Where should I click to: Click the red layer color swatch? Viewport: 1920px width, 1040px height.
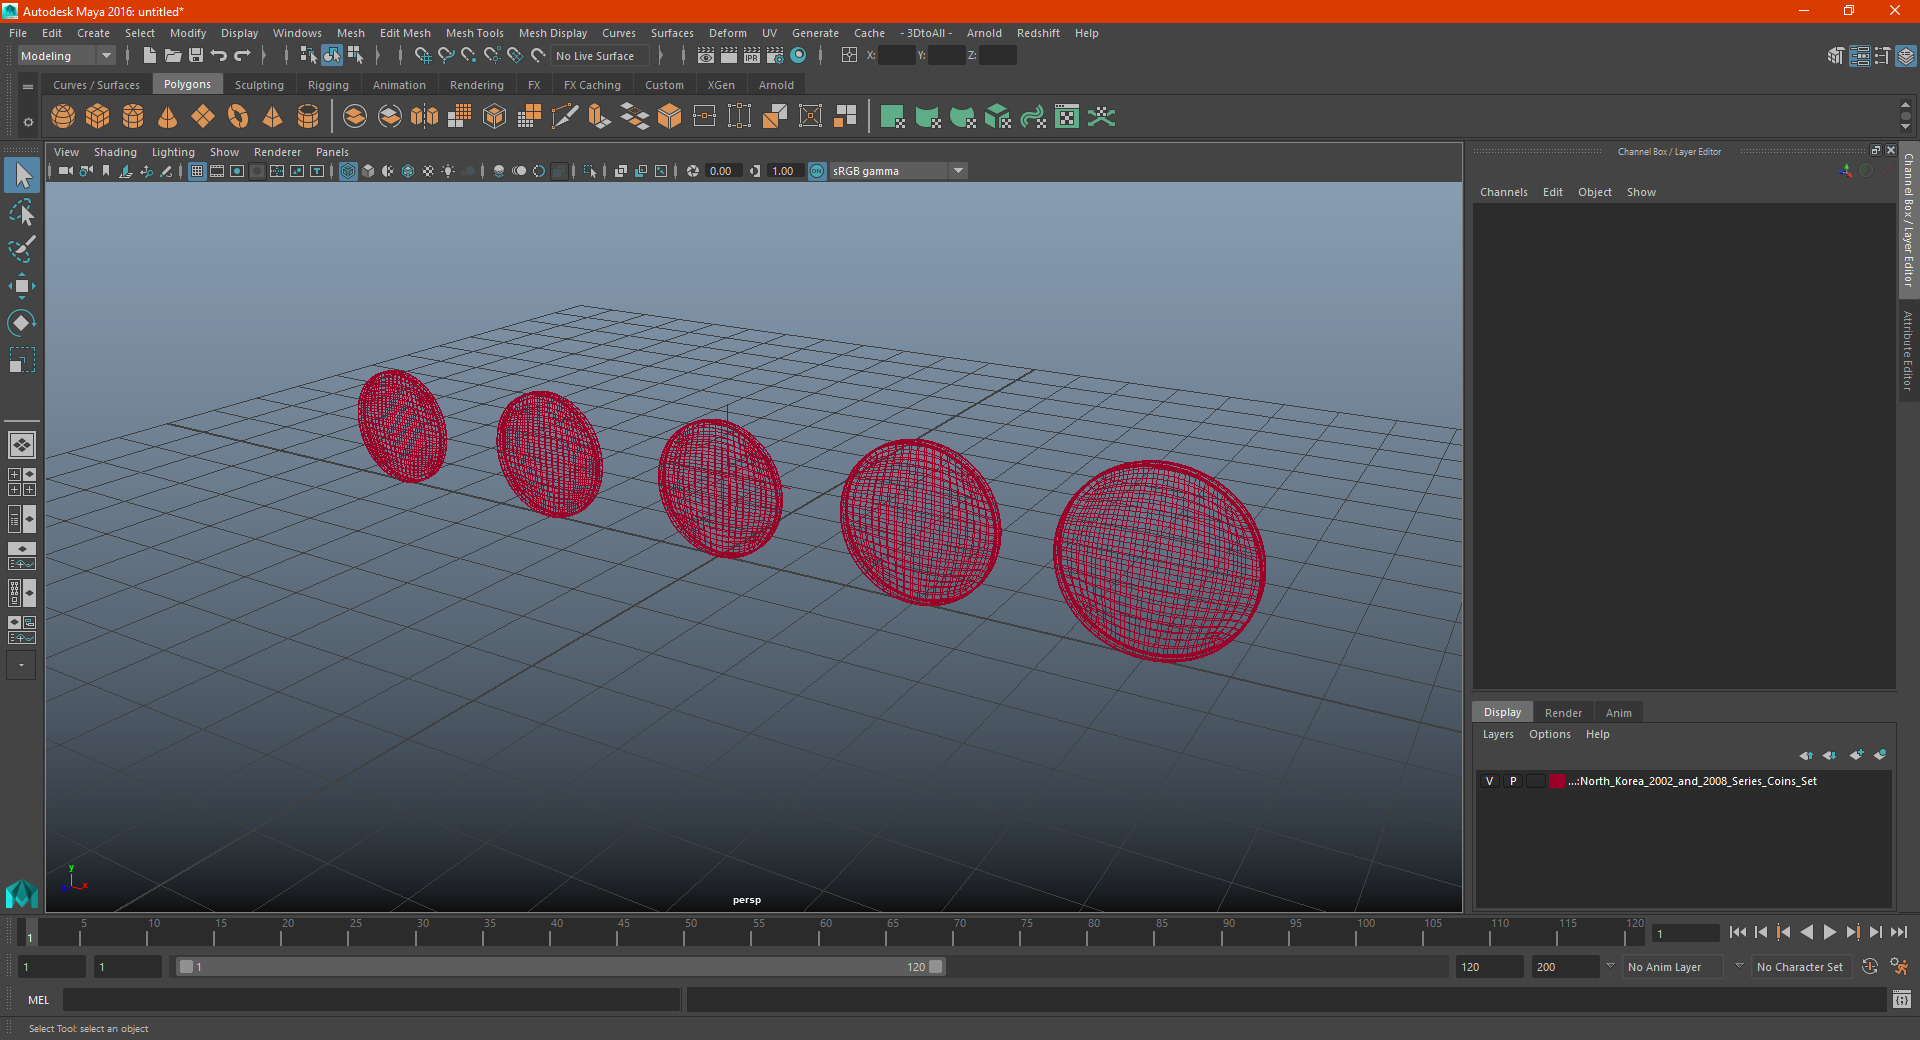pos(1557,781)
